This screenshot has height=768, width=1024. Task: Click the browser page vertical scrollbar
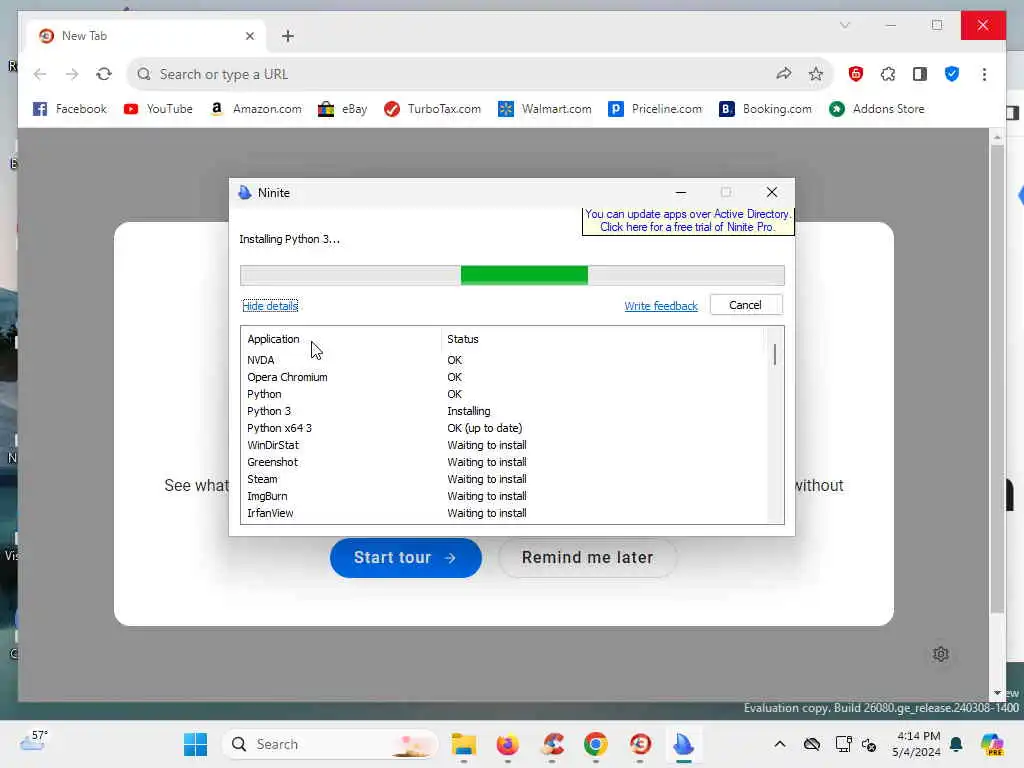click(997, 379)
